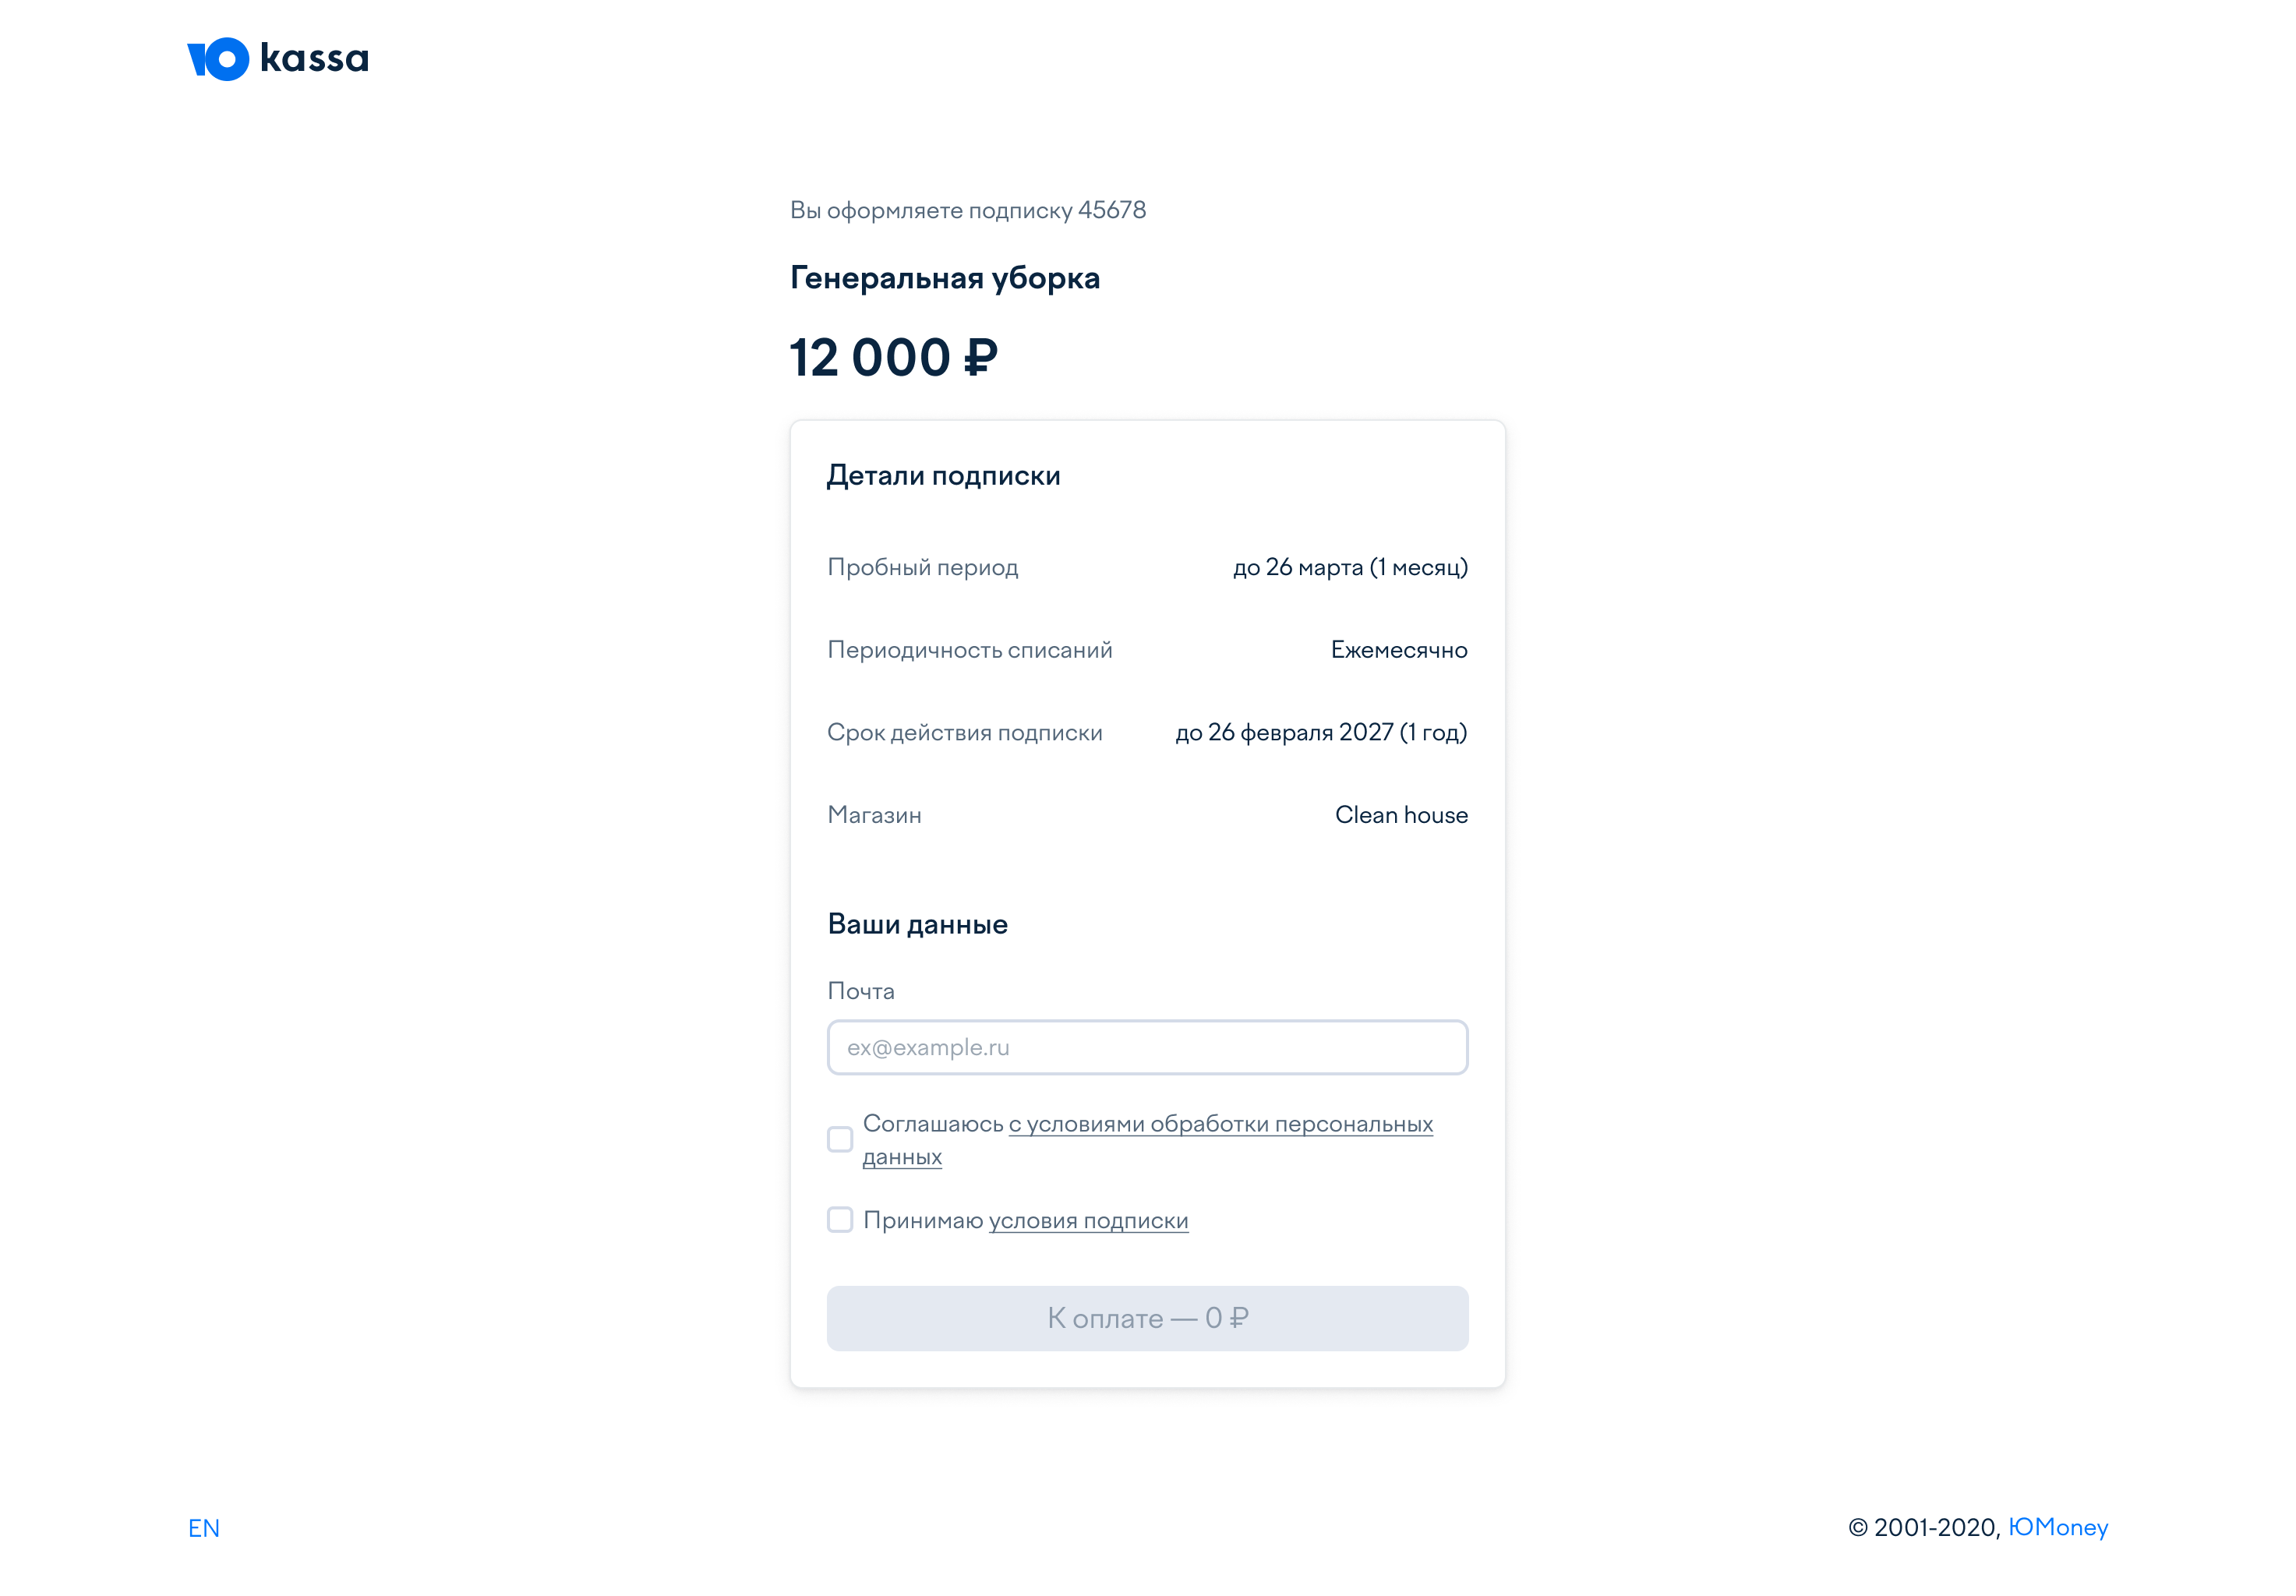The height and width of the screenshot is (1596, 2296).
Task: Open the personal data processing terms link
Action: pyautogui.click(x=1148, y=1139)
